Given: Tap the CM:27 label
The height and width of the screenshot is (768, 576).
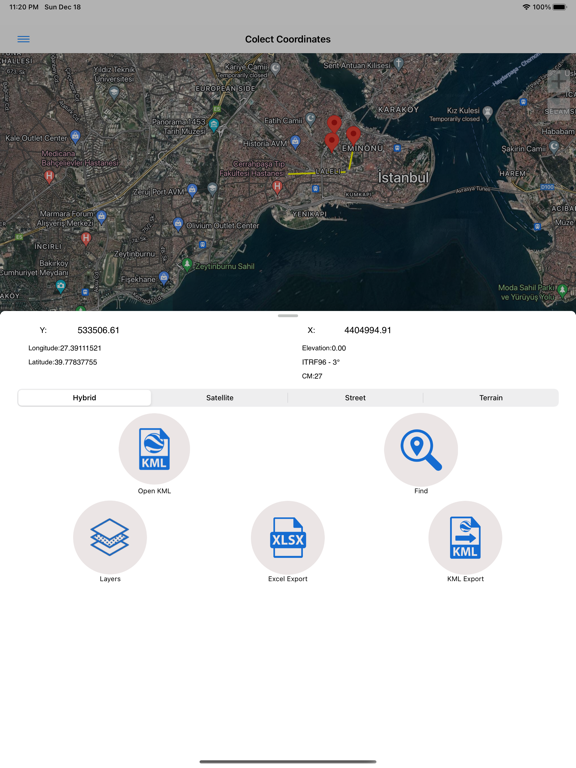Looking at the screenshot, I should [x=312, y=376].
